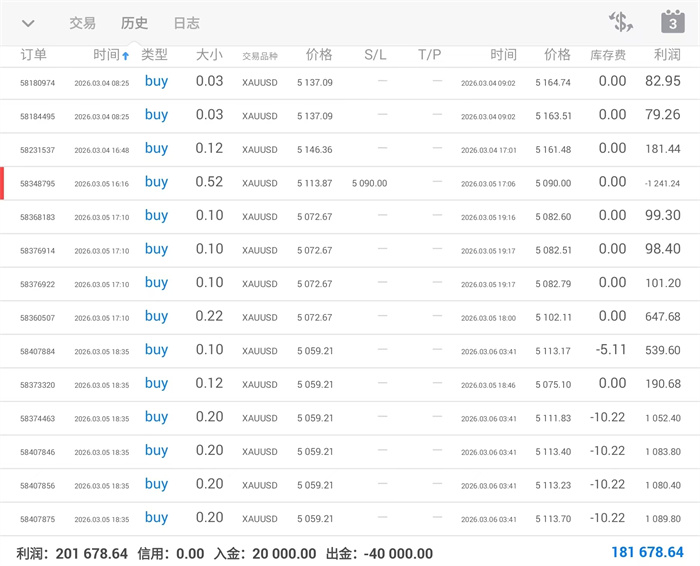Viewport: 700px width, 566px height.
Task: Switch to the 交易 tab
Action: pyautogui.click(x=82, y=23)
